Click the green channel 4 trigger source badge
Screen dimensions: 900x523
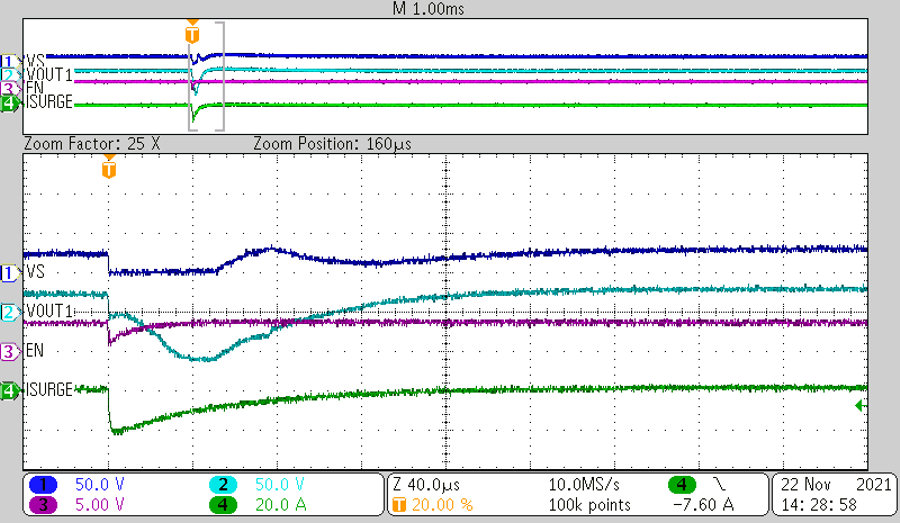coord(682,485)
